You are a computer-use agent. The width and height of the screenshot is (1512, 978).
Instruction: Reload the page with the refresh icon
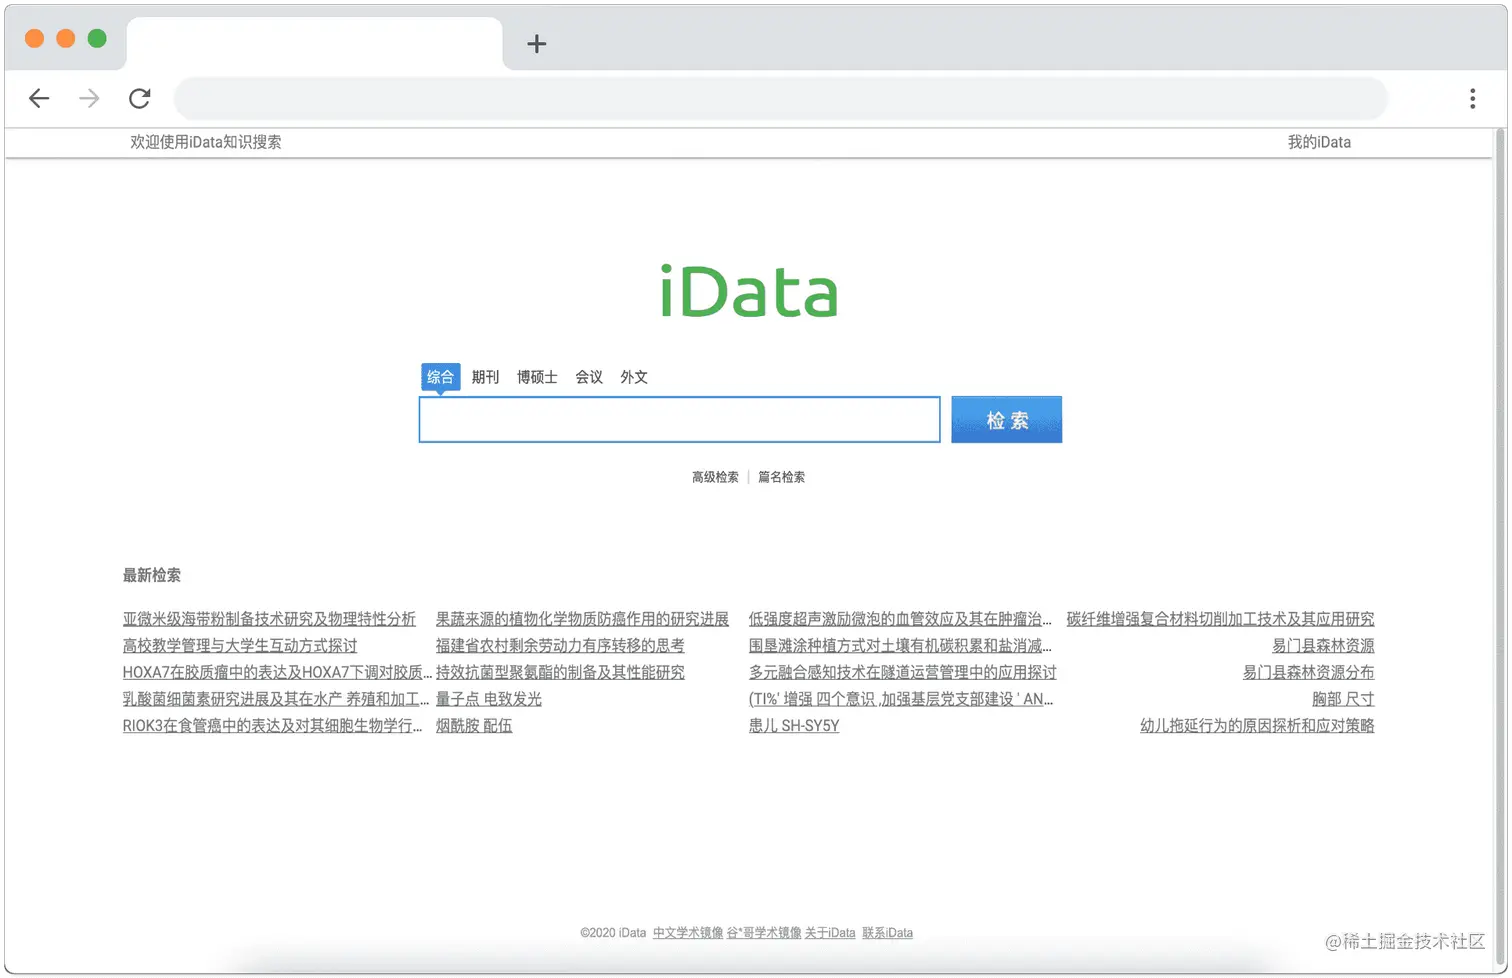pos(139,98)
